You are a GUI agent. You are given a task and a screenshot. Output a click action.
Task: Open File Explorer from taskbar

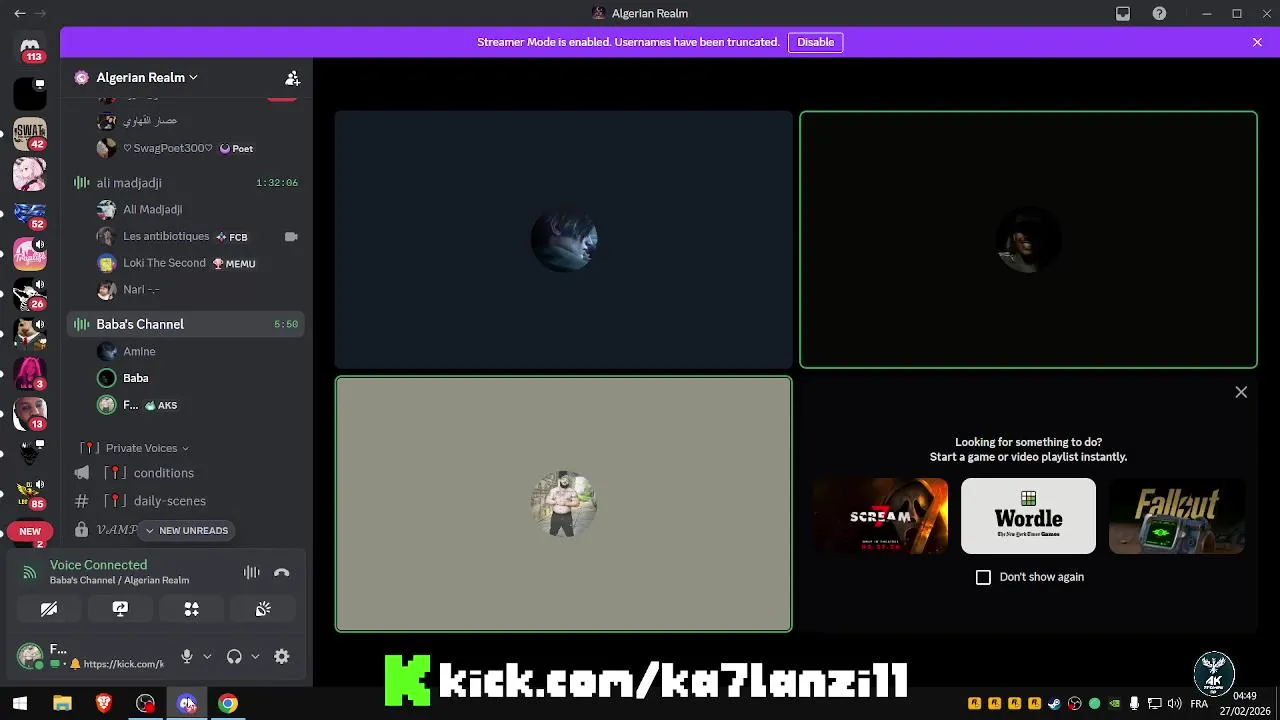click(x=62, y=703)
